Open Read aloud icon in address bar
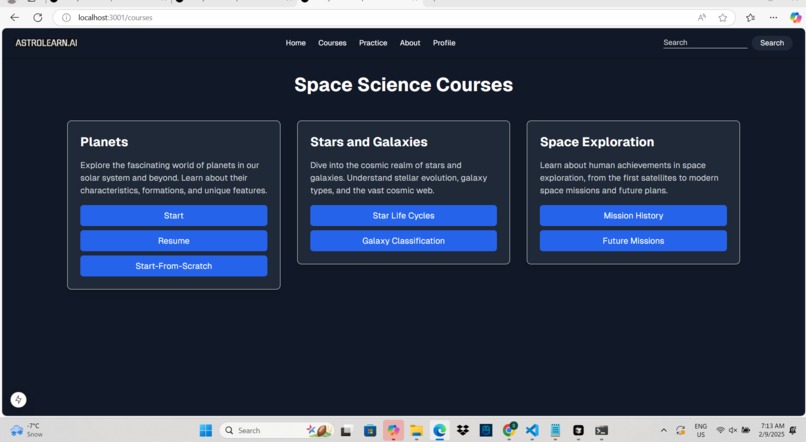The width and height of the screenshot is (806, 442). (x=702, y=17)
